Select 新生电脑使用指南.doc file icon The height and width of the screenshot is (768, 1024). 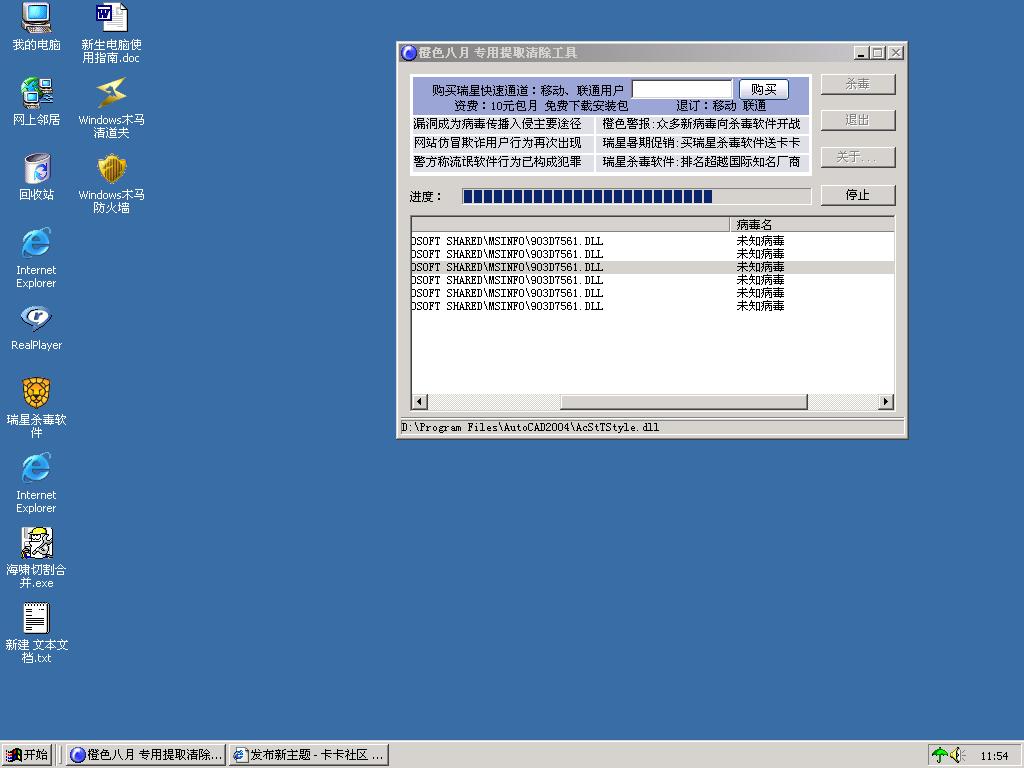pos(111,18)
